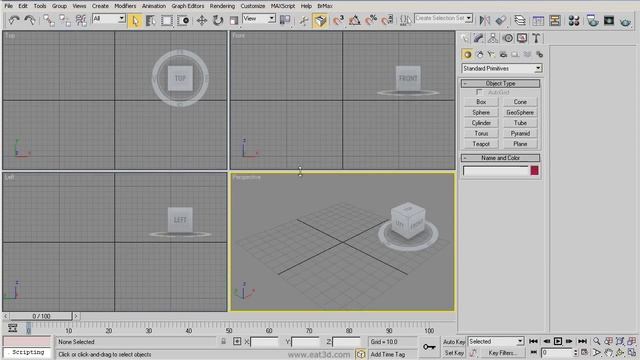Click the Redo arrow icon
Screen dimensions: 640x360
coord(29,20)
